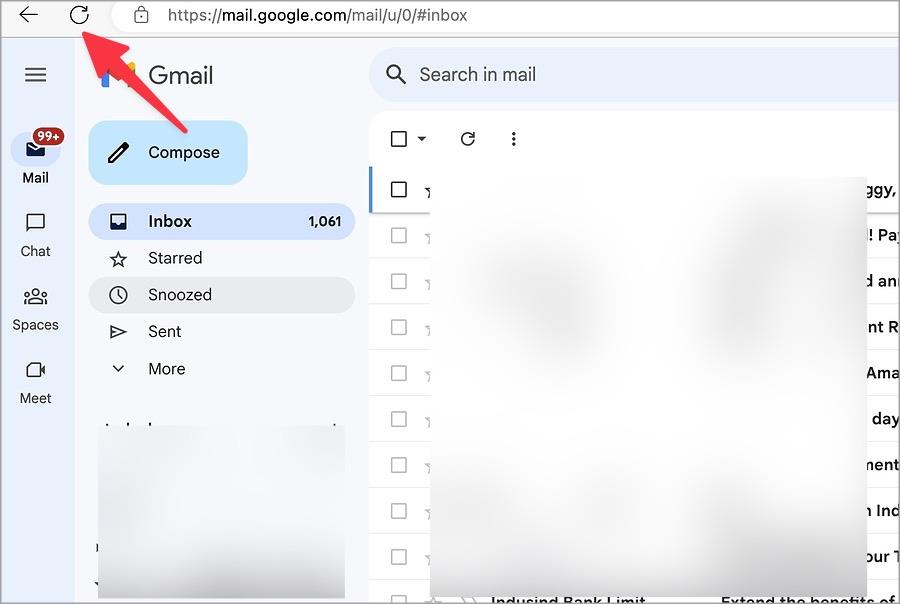
Task: Click the Inbox tray icon
Action: tap(118, 222)
